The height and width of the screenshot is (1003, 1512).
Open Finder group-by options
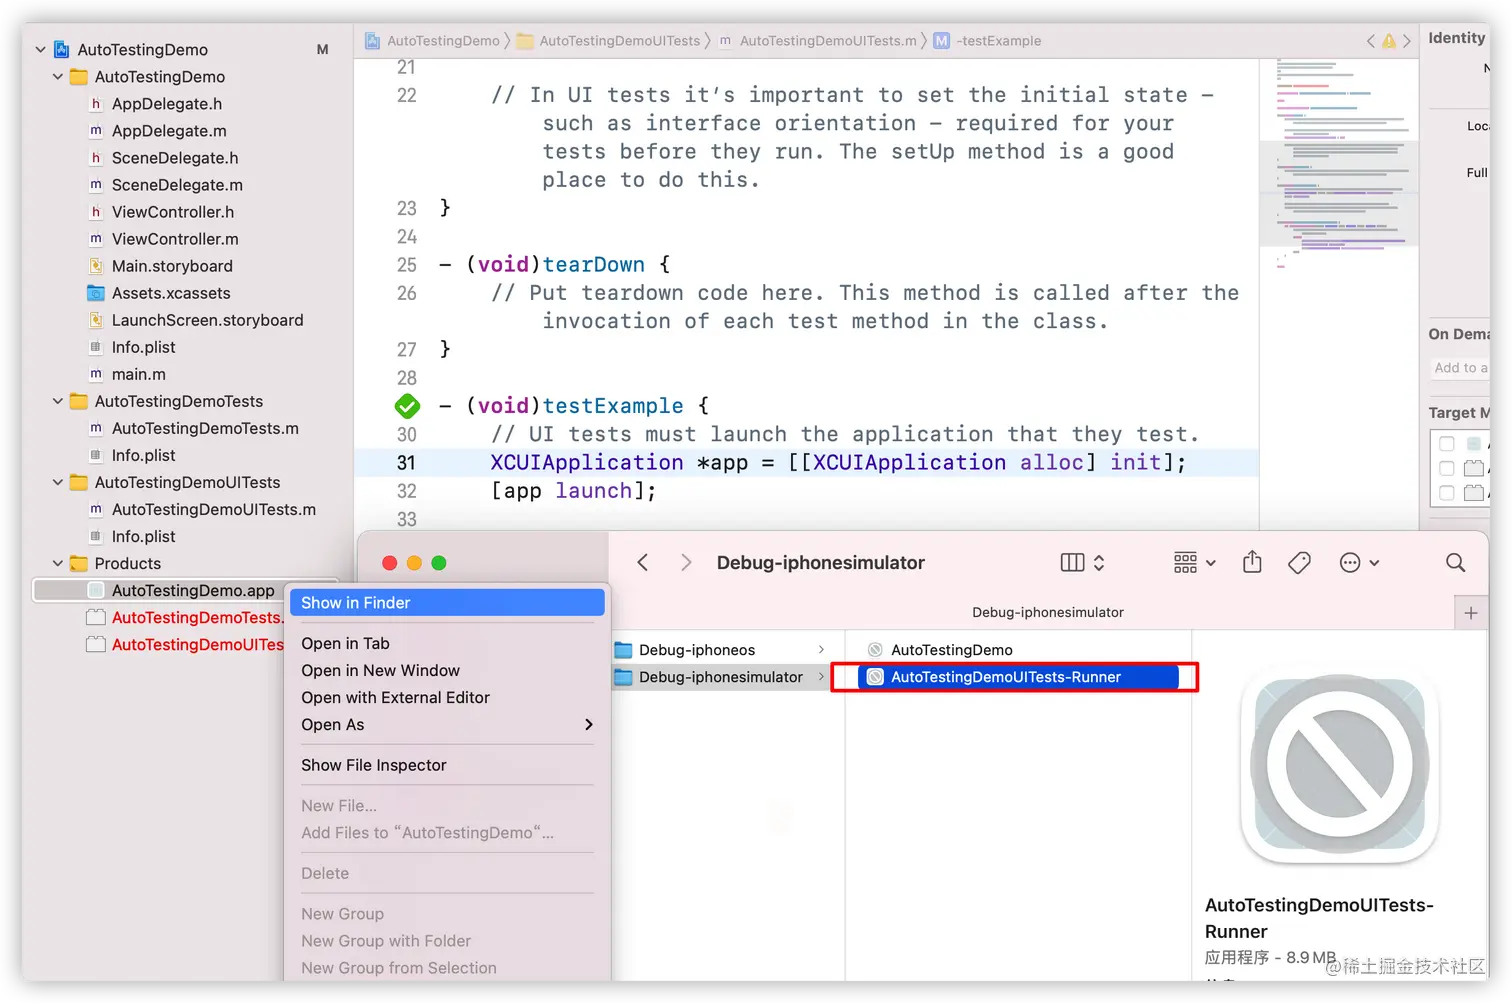coord(1194,563)
